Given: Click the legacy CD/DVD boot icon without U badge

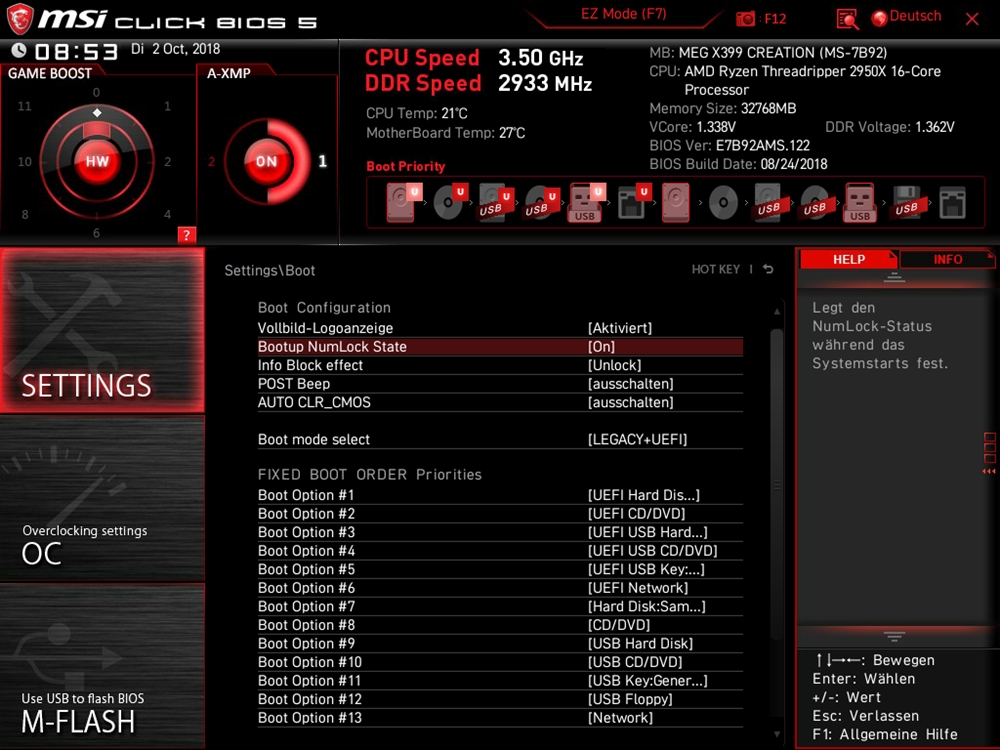Looking at the screenshot, I should click(723, 203).
